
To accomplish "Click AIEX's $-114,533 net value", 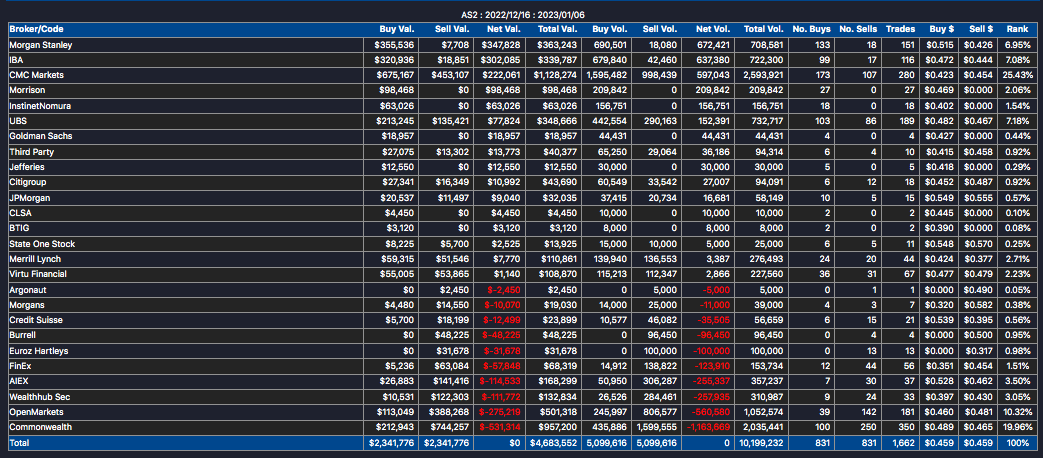I will [x=502, y=381].
